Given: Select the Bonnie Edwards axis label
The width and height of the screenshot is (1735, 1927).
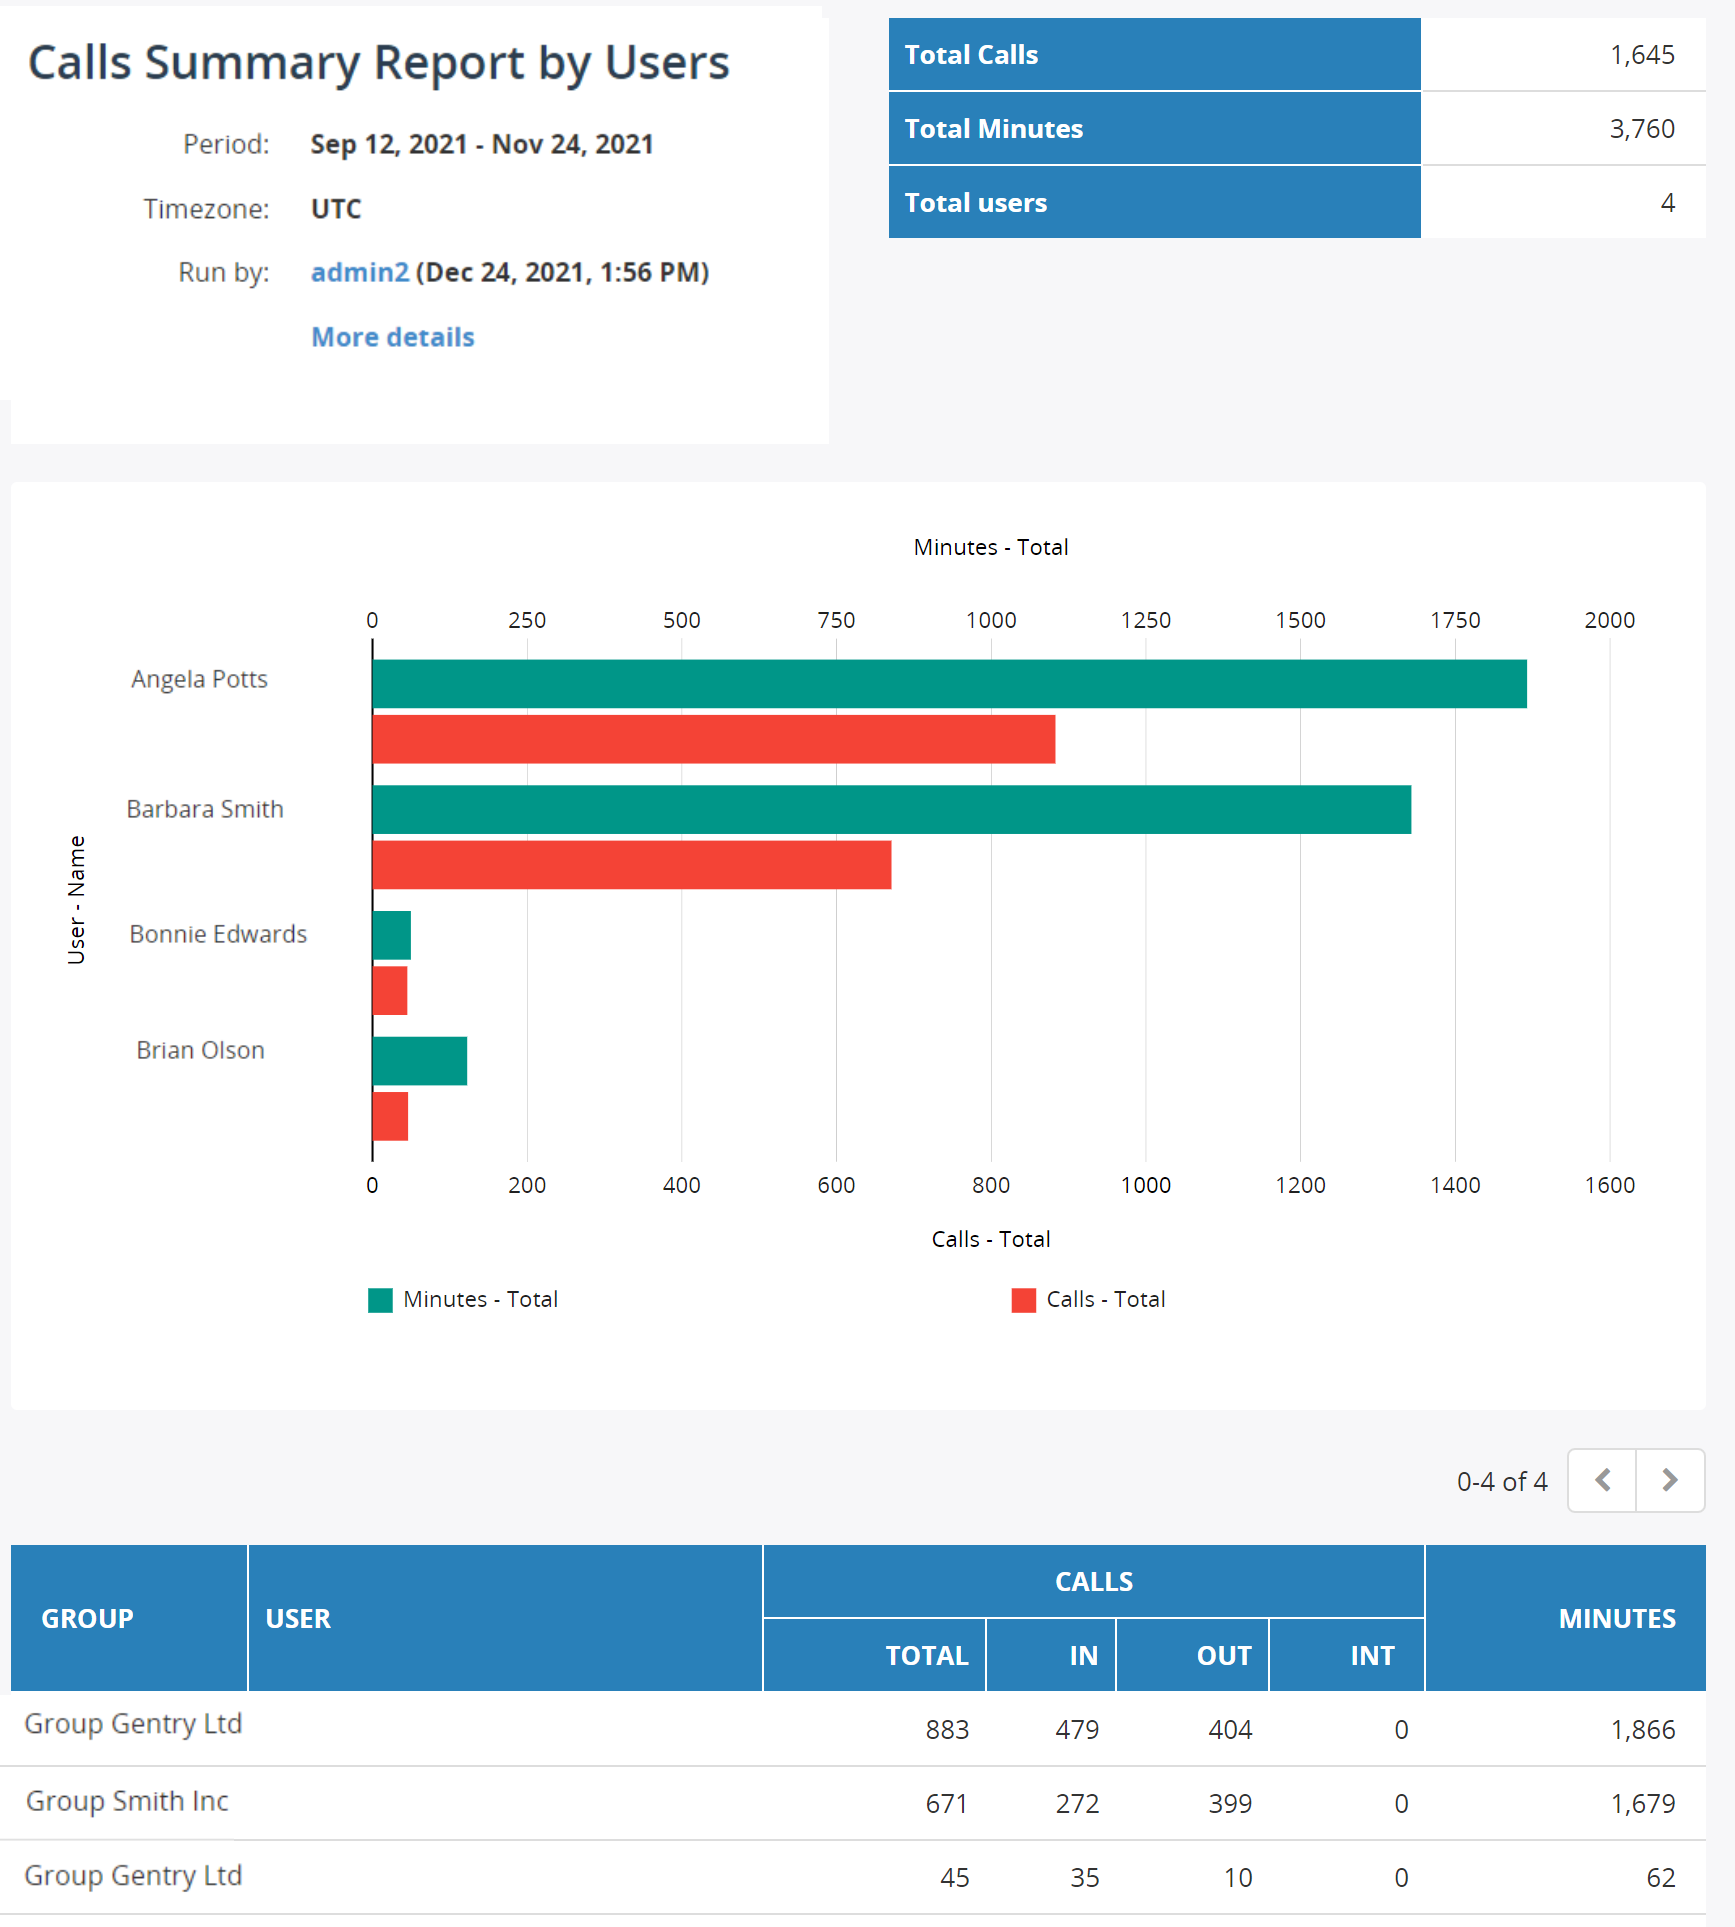Looking at the screenshot, I should tap(218, 934).
